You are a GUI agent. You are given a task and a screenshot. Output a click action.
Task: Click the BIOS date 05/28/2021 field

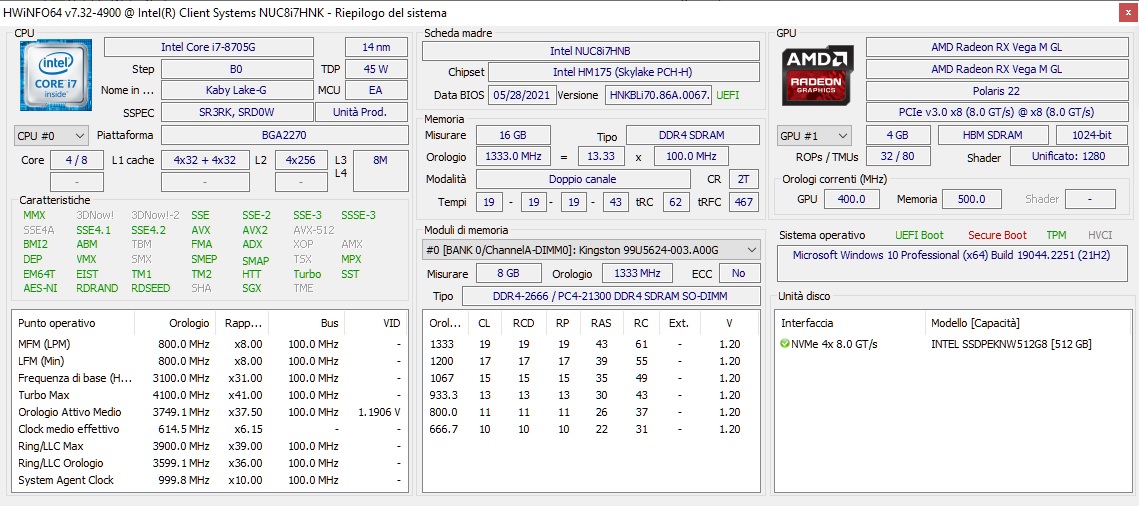(522, 95)
